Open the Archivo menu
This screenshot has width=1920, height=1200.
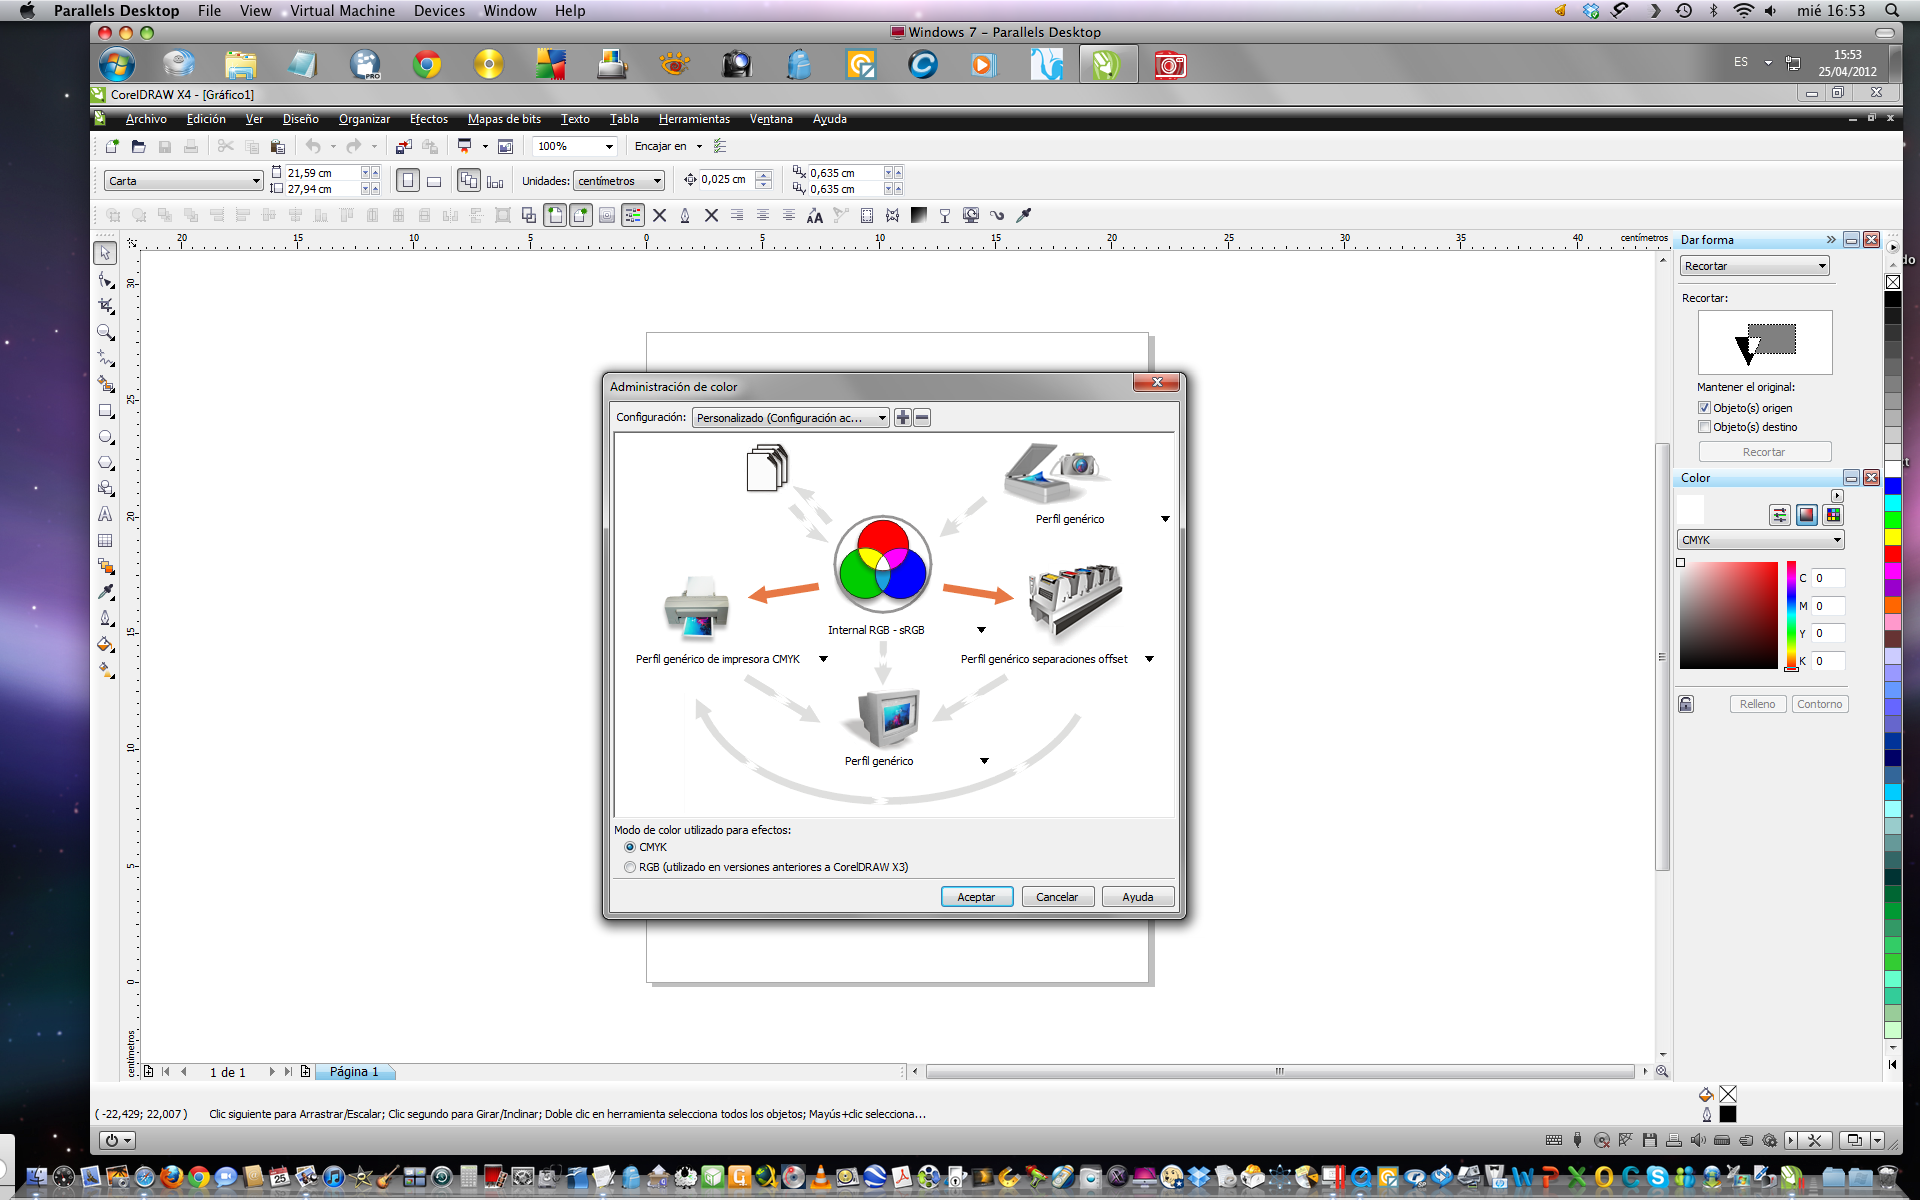(146, 119)
